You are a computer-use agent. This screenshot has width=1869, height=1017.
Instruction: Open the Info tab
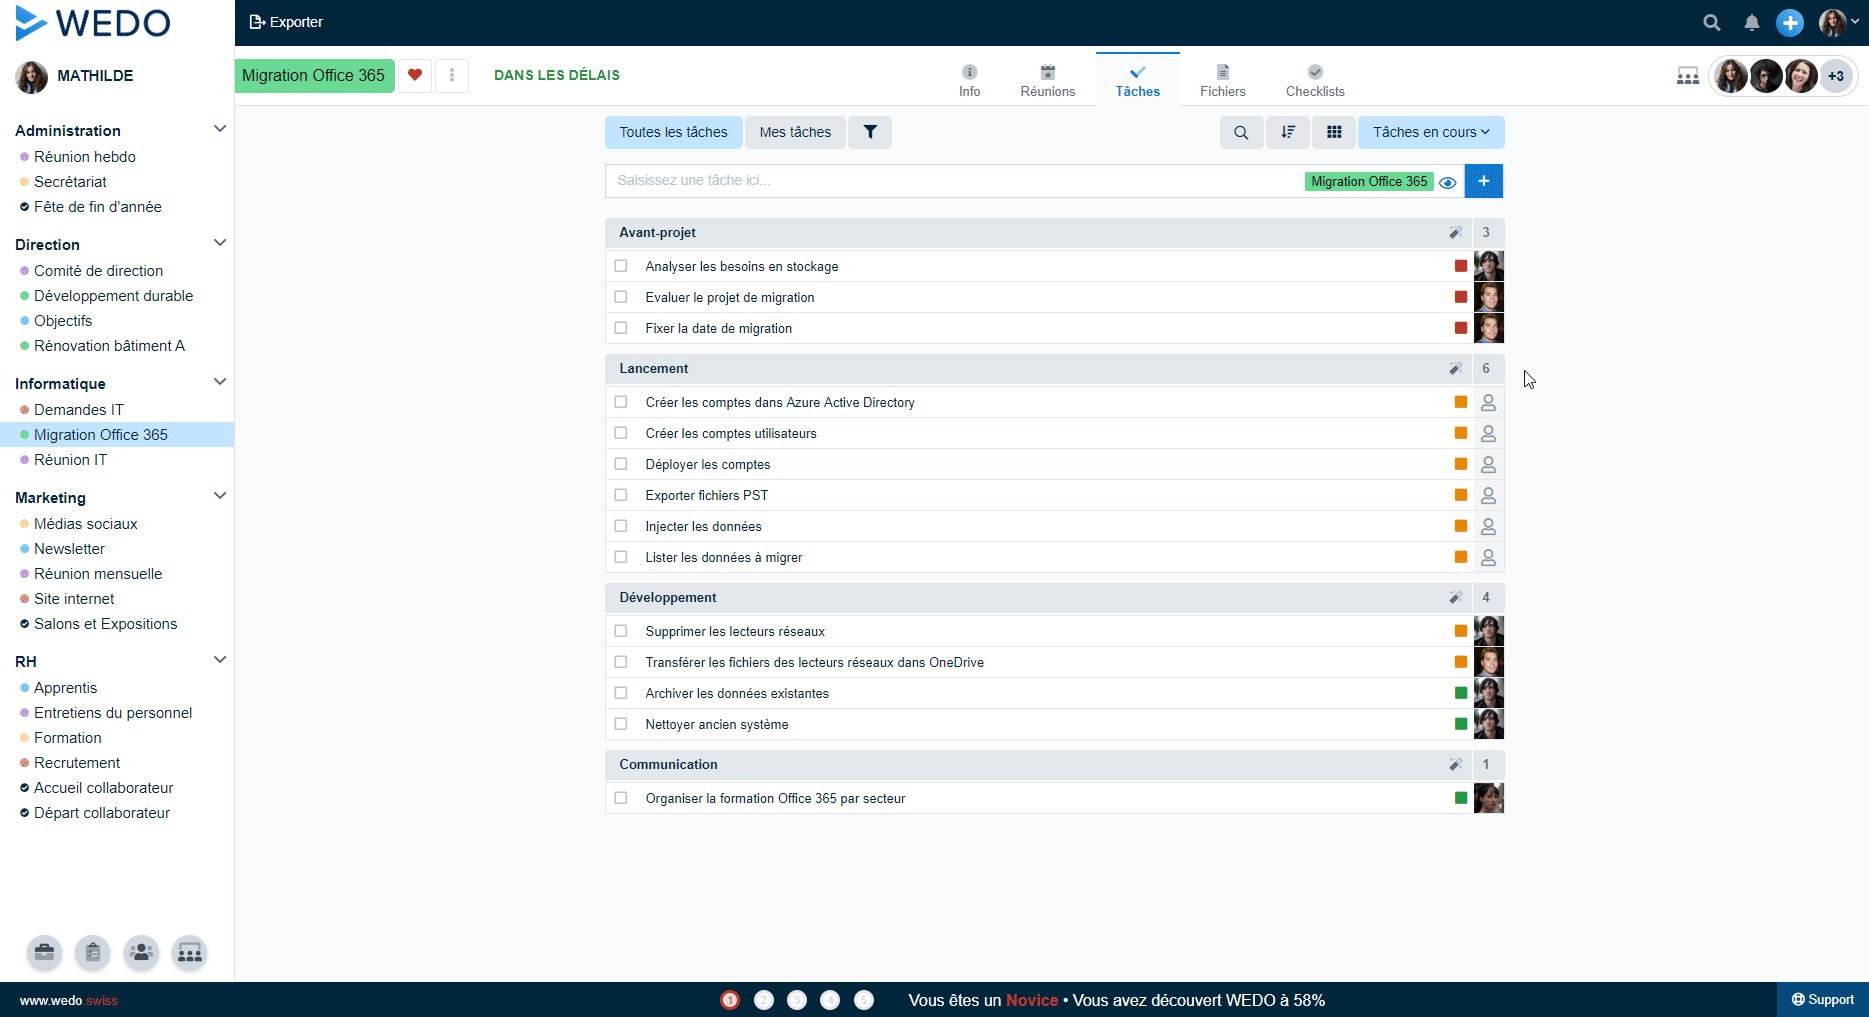point(970,81)
